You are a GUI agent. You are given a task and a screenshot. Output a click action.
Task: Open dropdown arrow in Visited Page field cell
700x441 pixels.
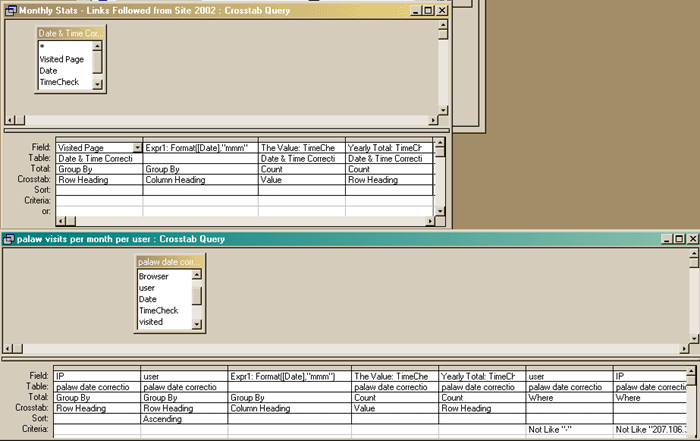tap(137, 148)
